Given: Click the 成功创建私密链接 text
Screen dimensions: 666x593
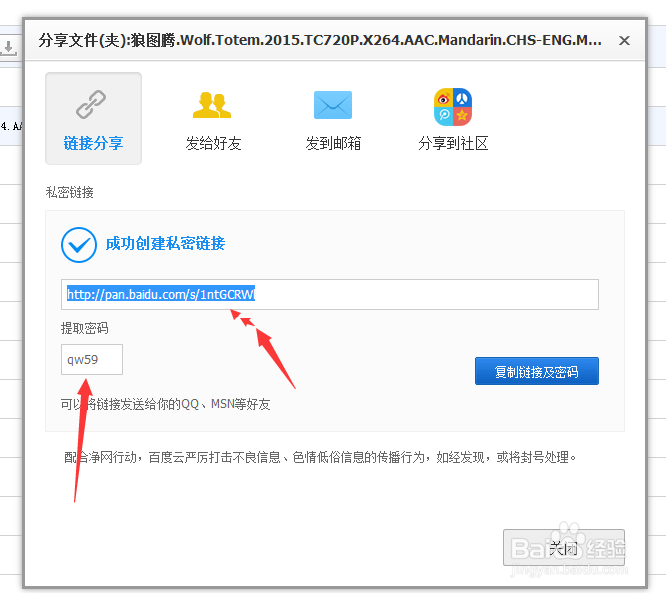Looking at the screenshot, I should (x=165, y=244).
